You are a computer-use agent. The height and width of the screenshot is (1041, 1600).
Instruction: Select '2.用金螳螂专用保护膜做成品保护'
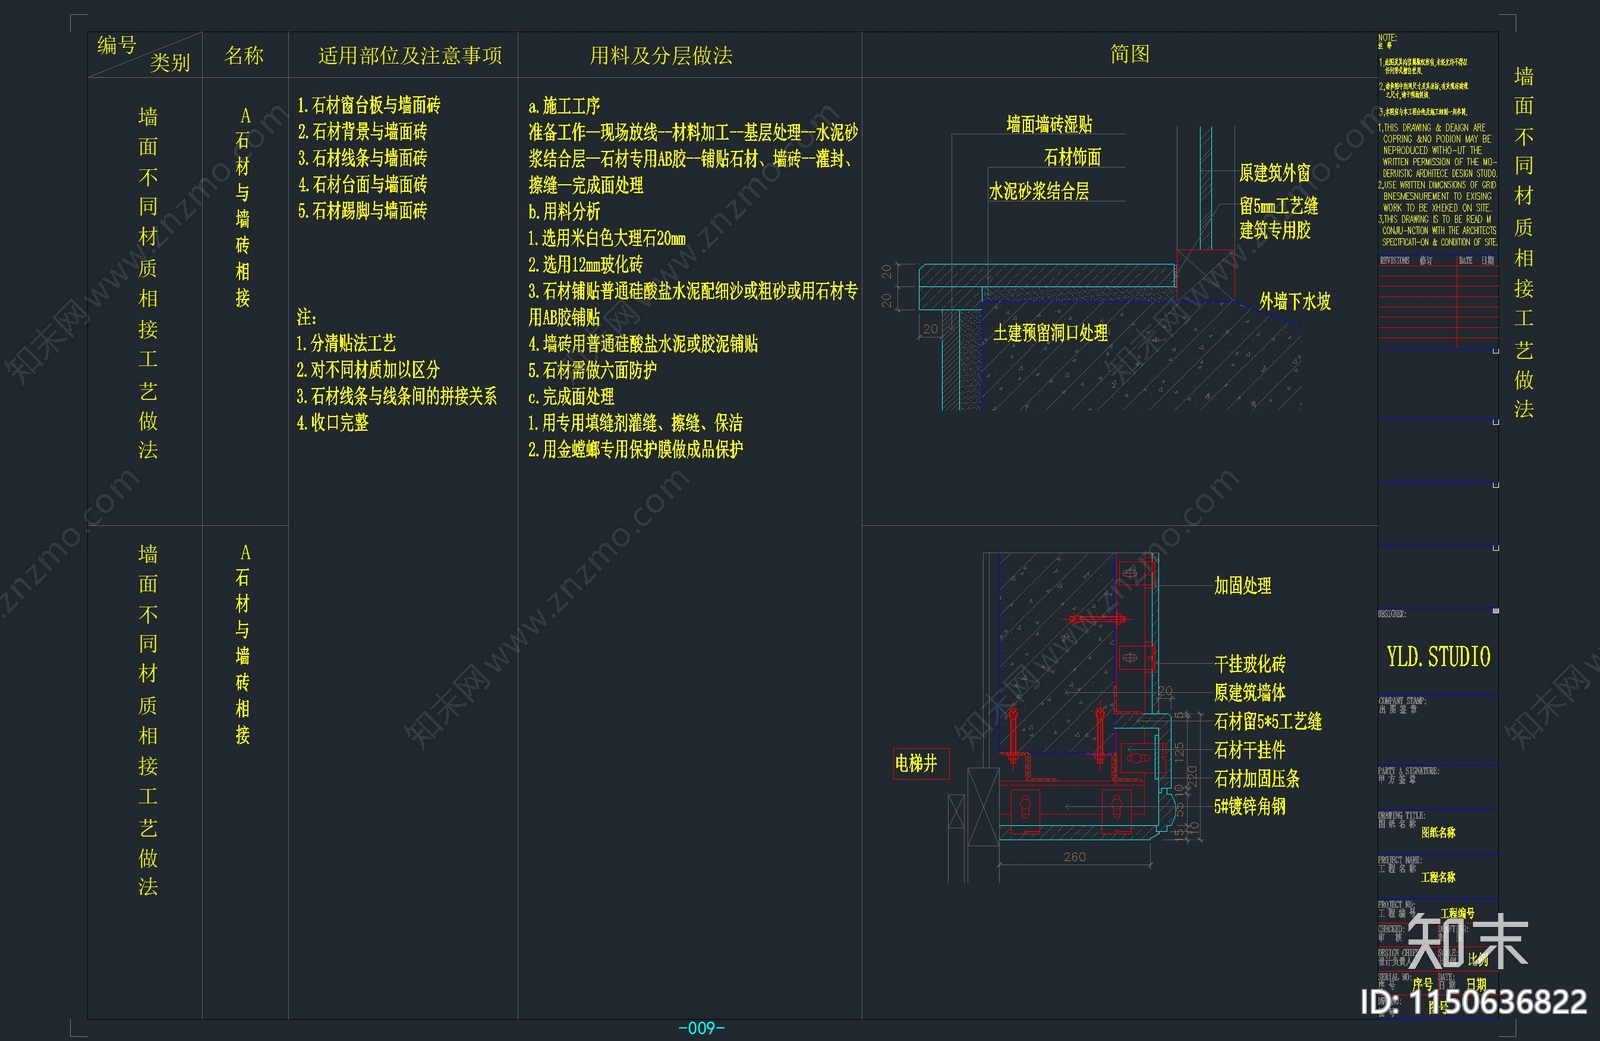(x=636, y=450)
